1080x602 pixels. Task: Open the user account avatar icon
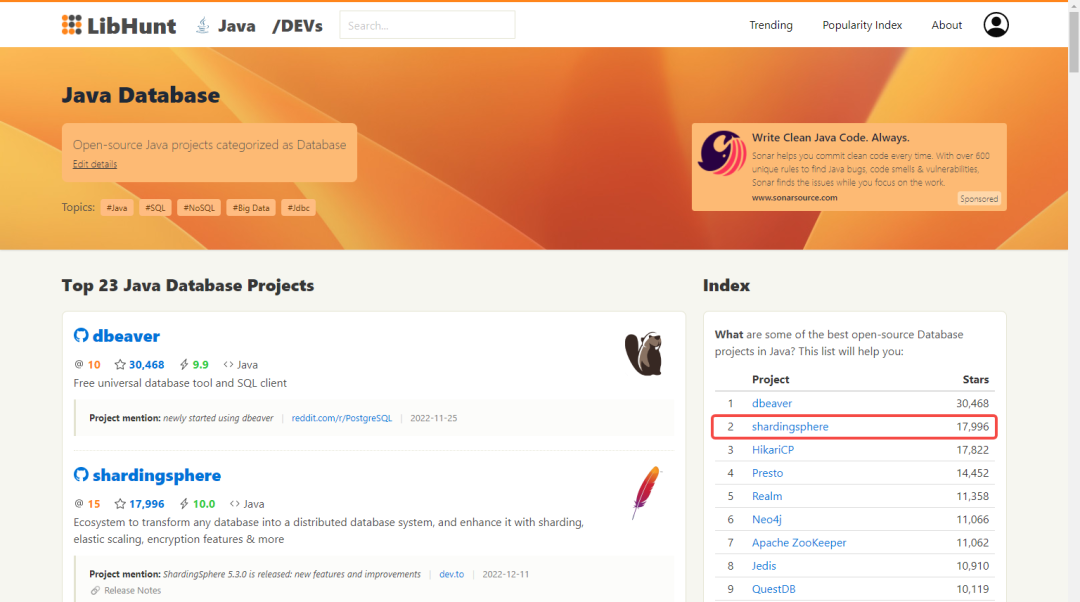point(996,25)
